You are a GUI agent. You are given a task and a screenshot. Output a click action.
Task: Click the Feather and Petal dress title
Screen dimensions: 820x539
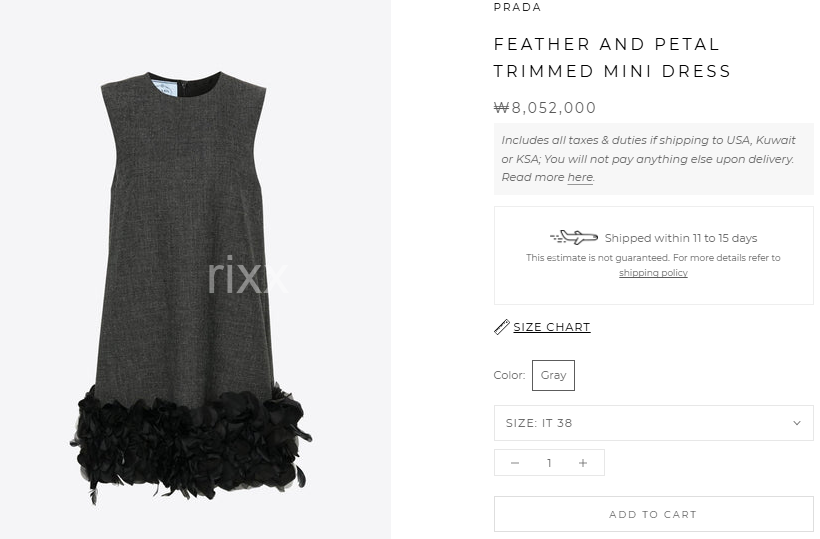612,58
